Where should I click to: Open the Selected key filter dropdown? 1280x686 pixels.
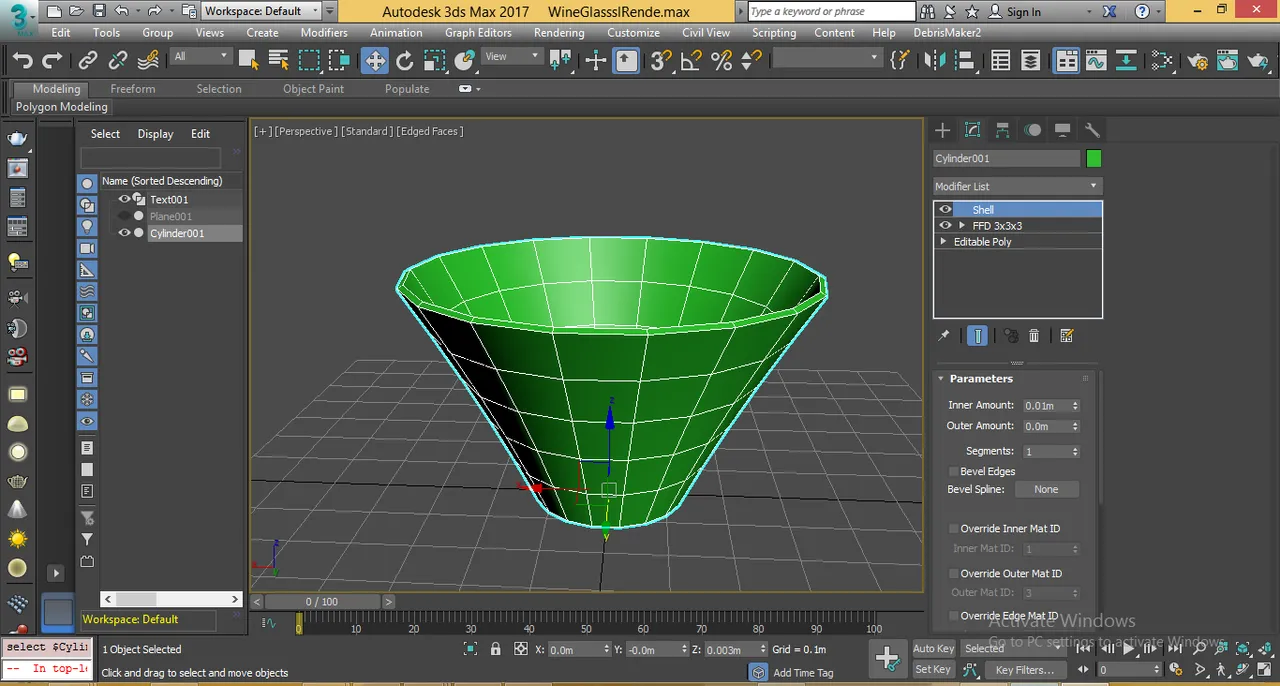tap(1013, 648)
